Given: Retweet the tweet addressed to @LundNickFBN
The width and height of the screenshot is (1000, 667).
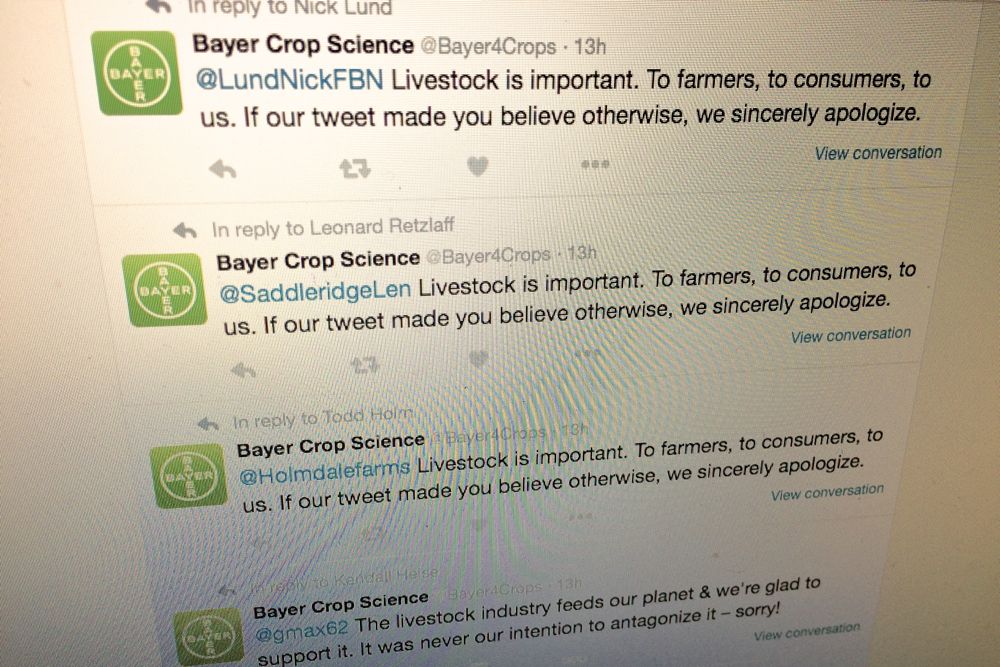Looking at the screenshot, I should (354, 168).
